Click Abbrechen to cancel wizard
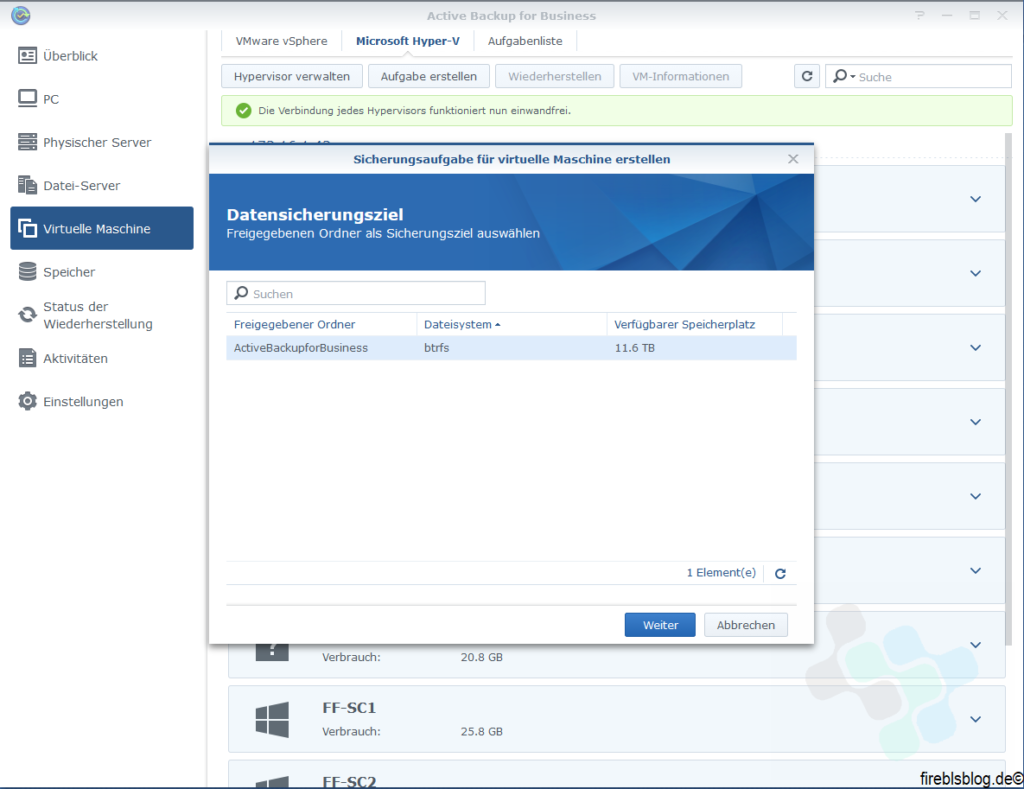This screenshot has height=789, width=1024. click(x=746, y=625)
